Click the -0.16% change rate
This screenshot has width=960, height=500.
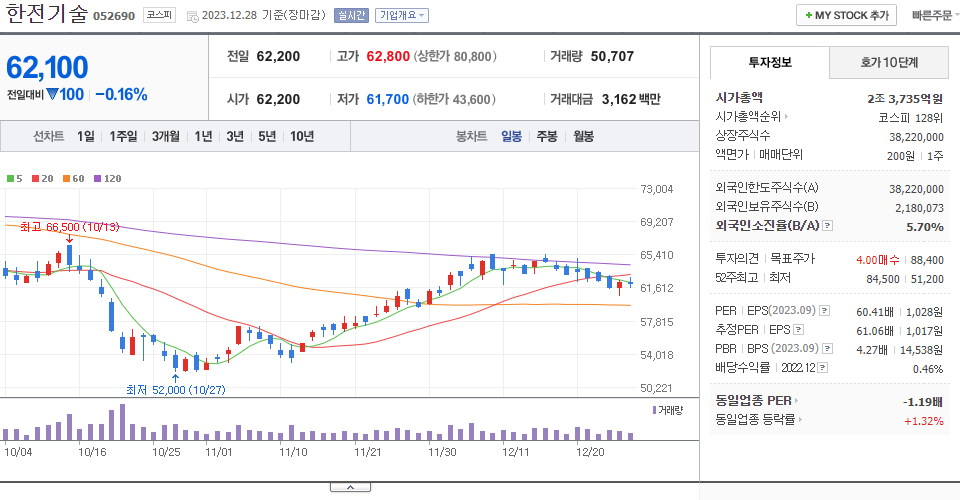tap(121, 94)
